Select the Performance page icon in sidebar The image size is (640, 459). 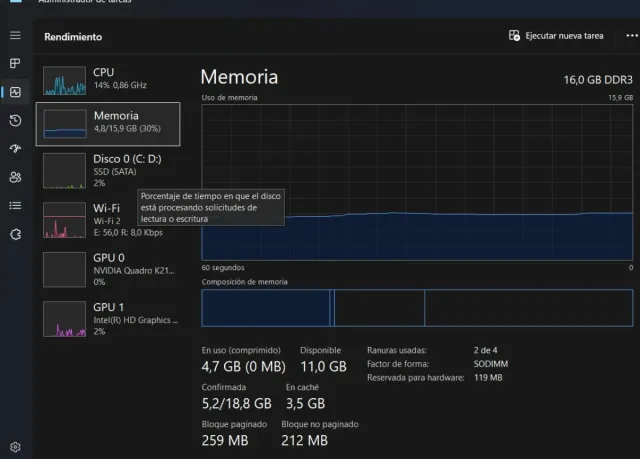tap(15, 92)
